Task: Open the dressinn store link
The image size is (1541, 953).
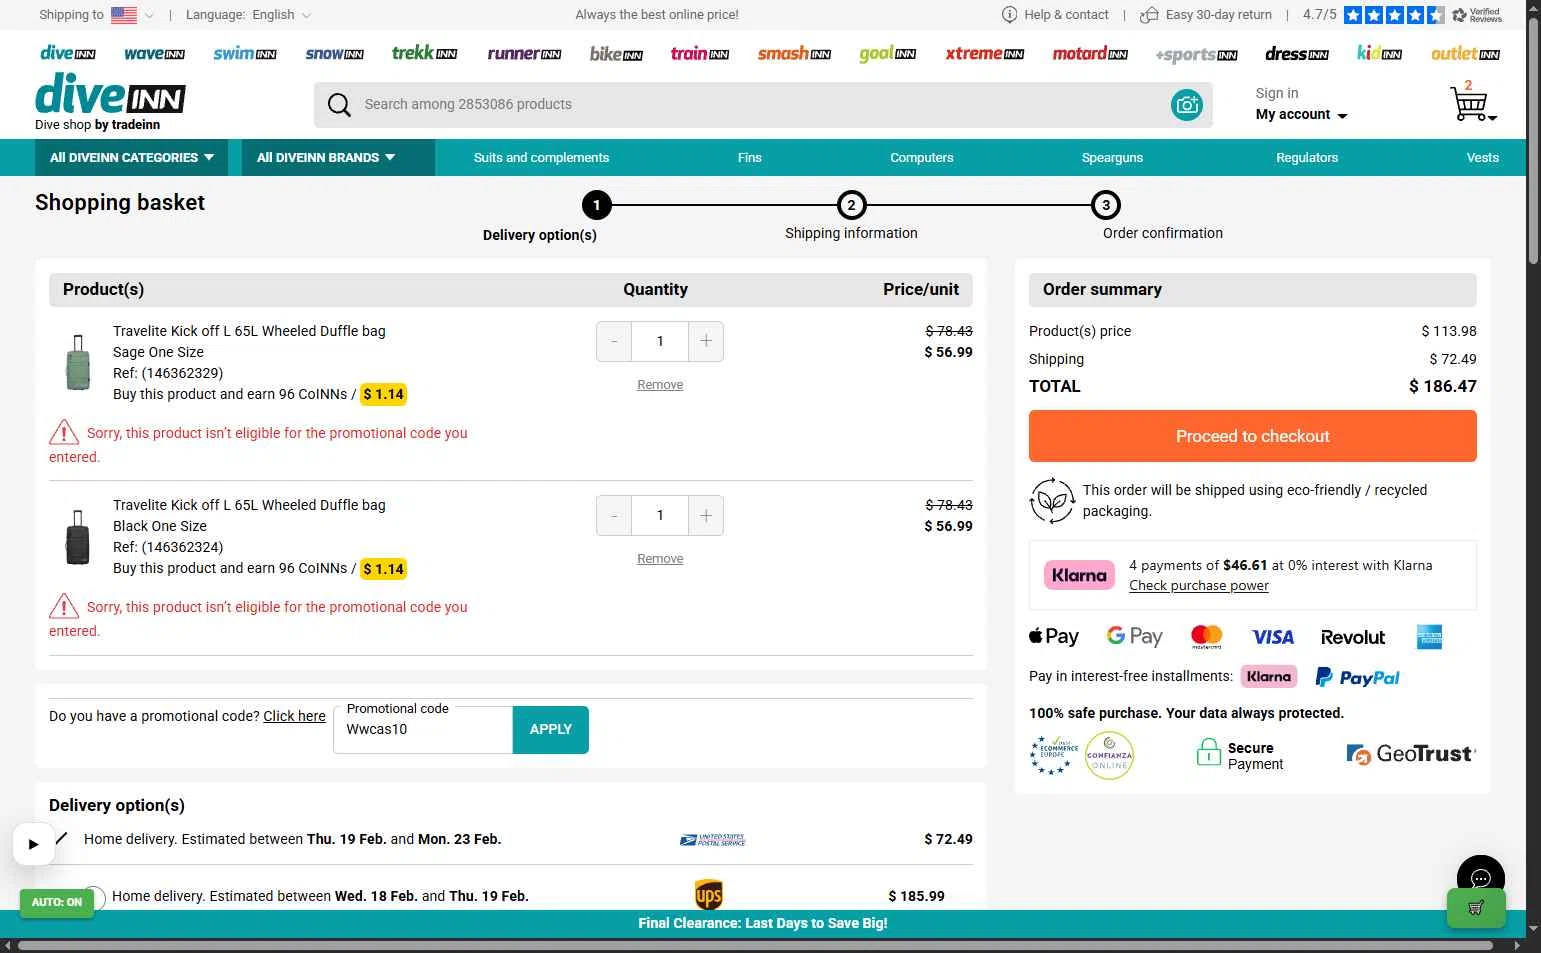Action: tap(1297, 54)
